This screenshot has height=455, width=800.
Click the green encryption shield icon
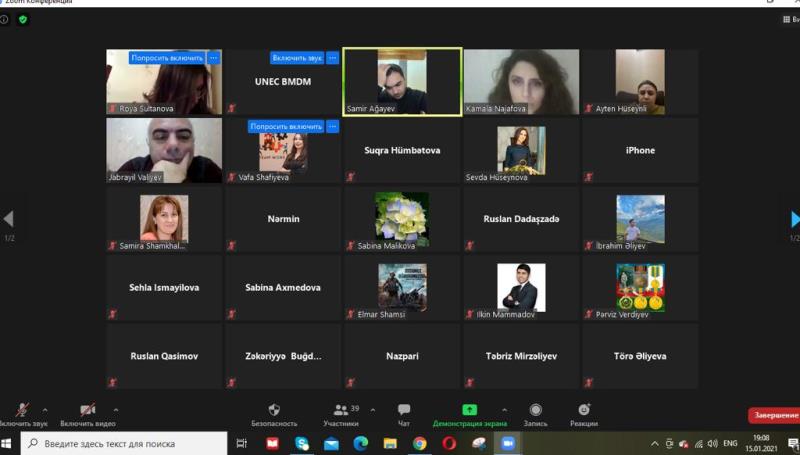pos(22,20)
